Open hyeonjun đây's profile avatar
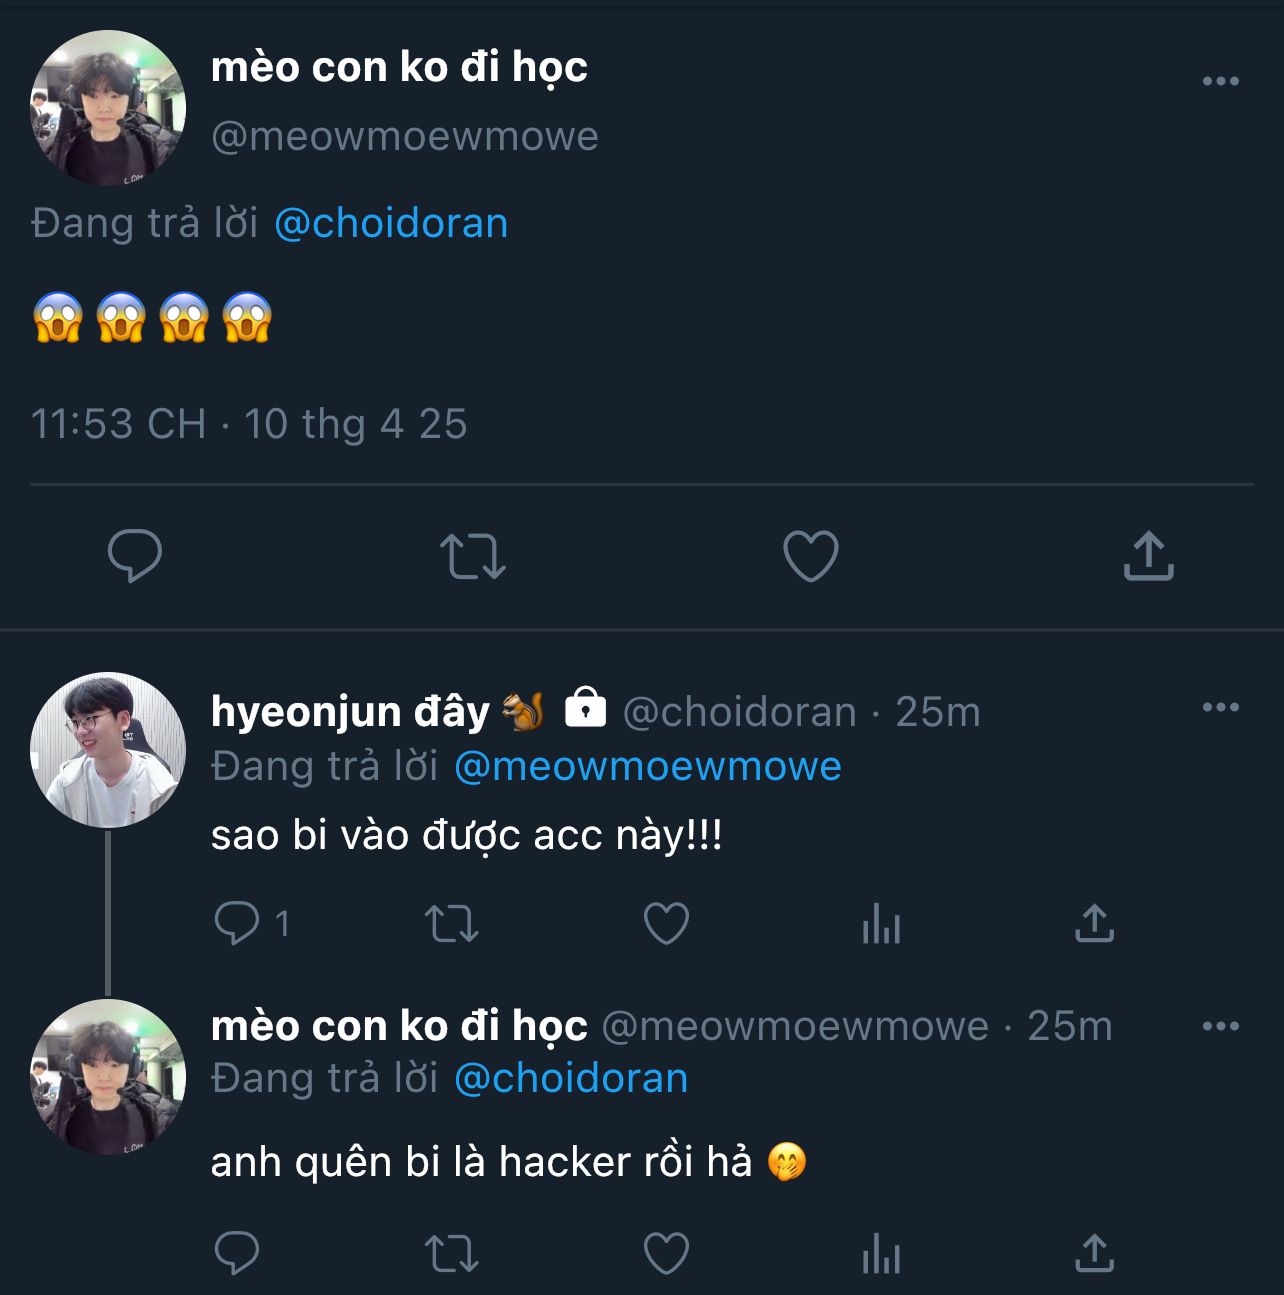The width and height of the screenshot is (1284, 1295). (108, 750)
